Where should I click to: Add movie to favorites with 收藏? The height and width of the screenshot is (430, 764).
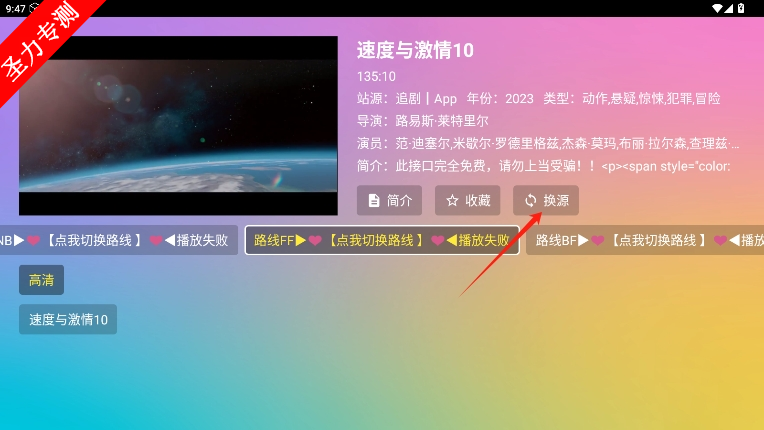[467, 200]
